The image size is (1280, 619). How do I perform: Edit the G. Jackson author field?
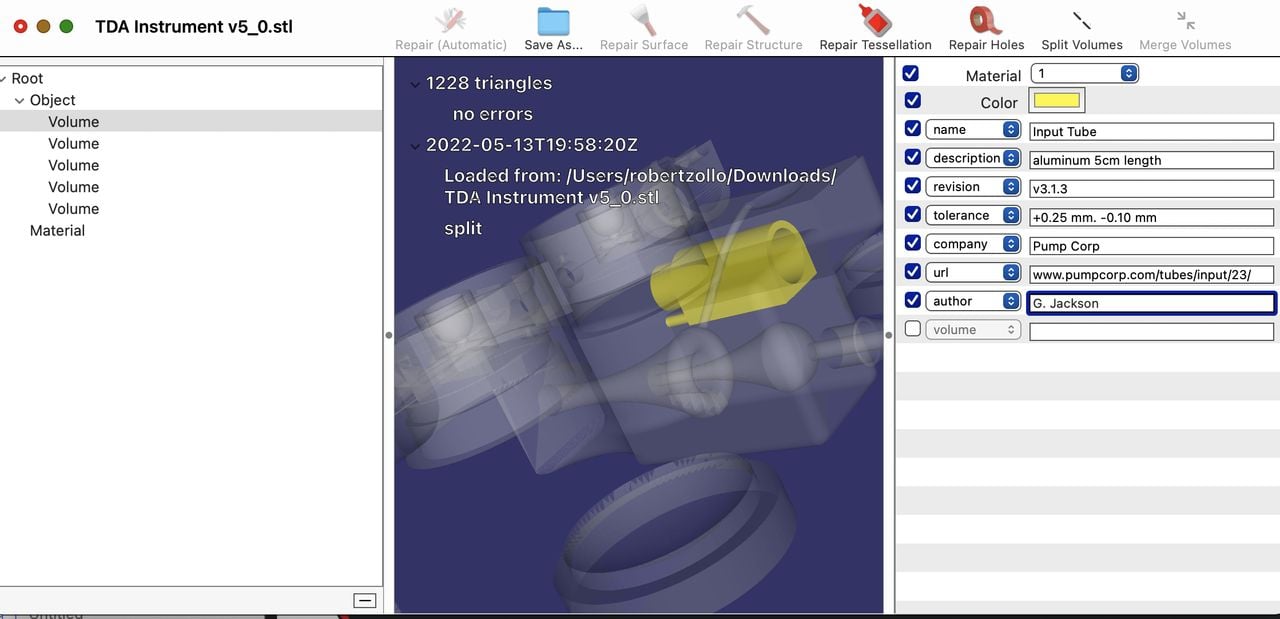click(1150, 302)
